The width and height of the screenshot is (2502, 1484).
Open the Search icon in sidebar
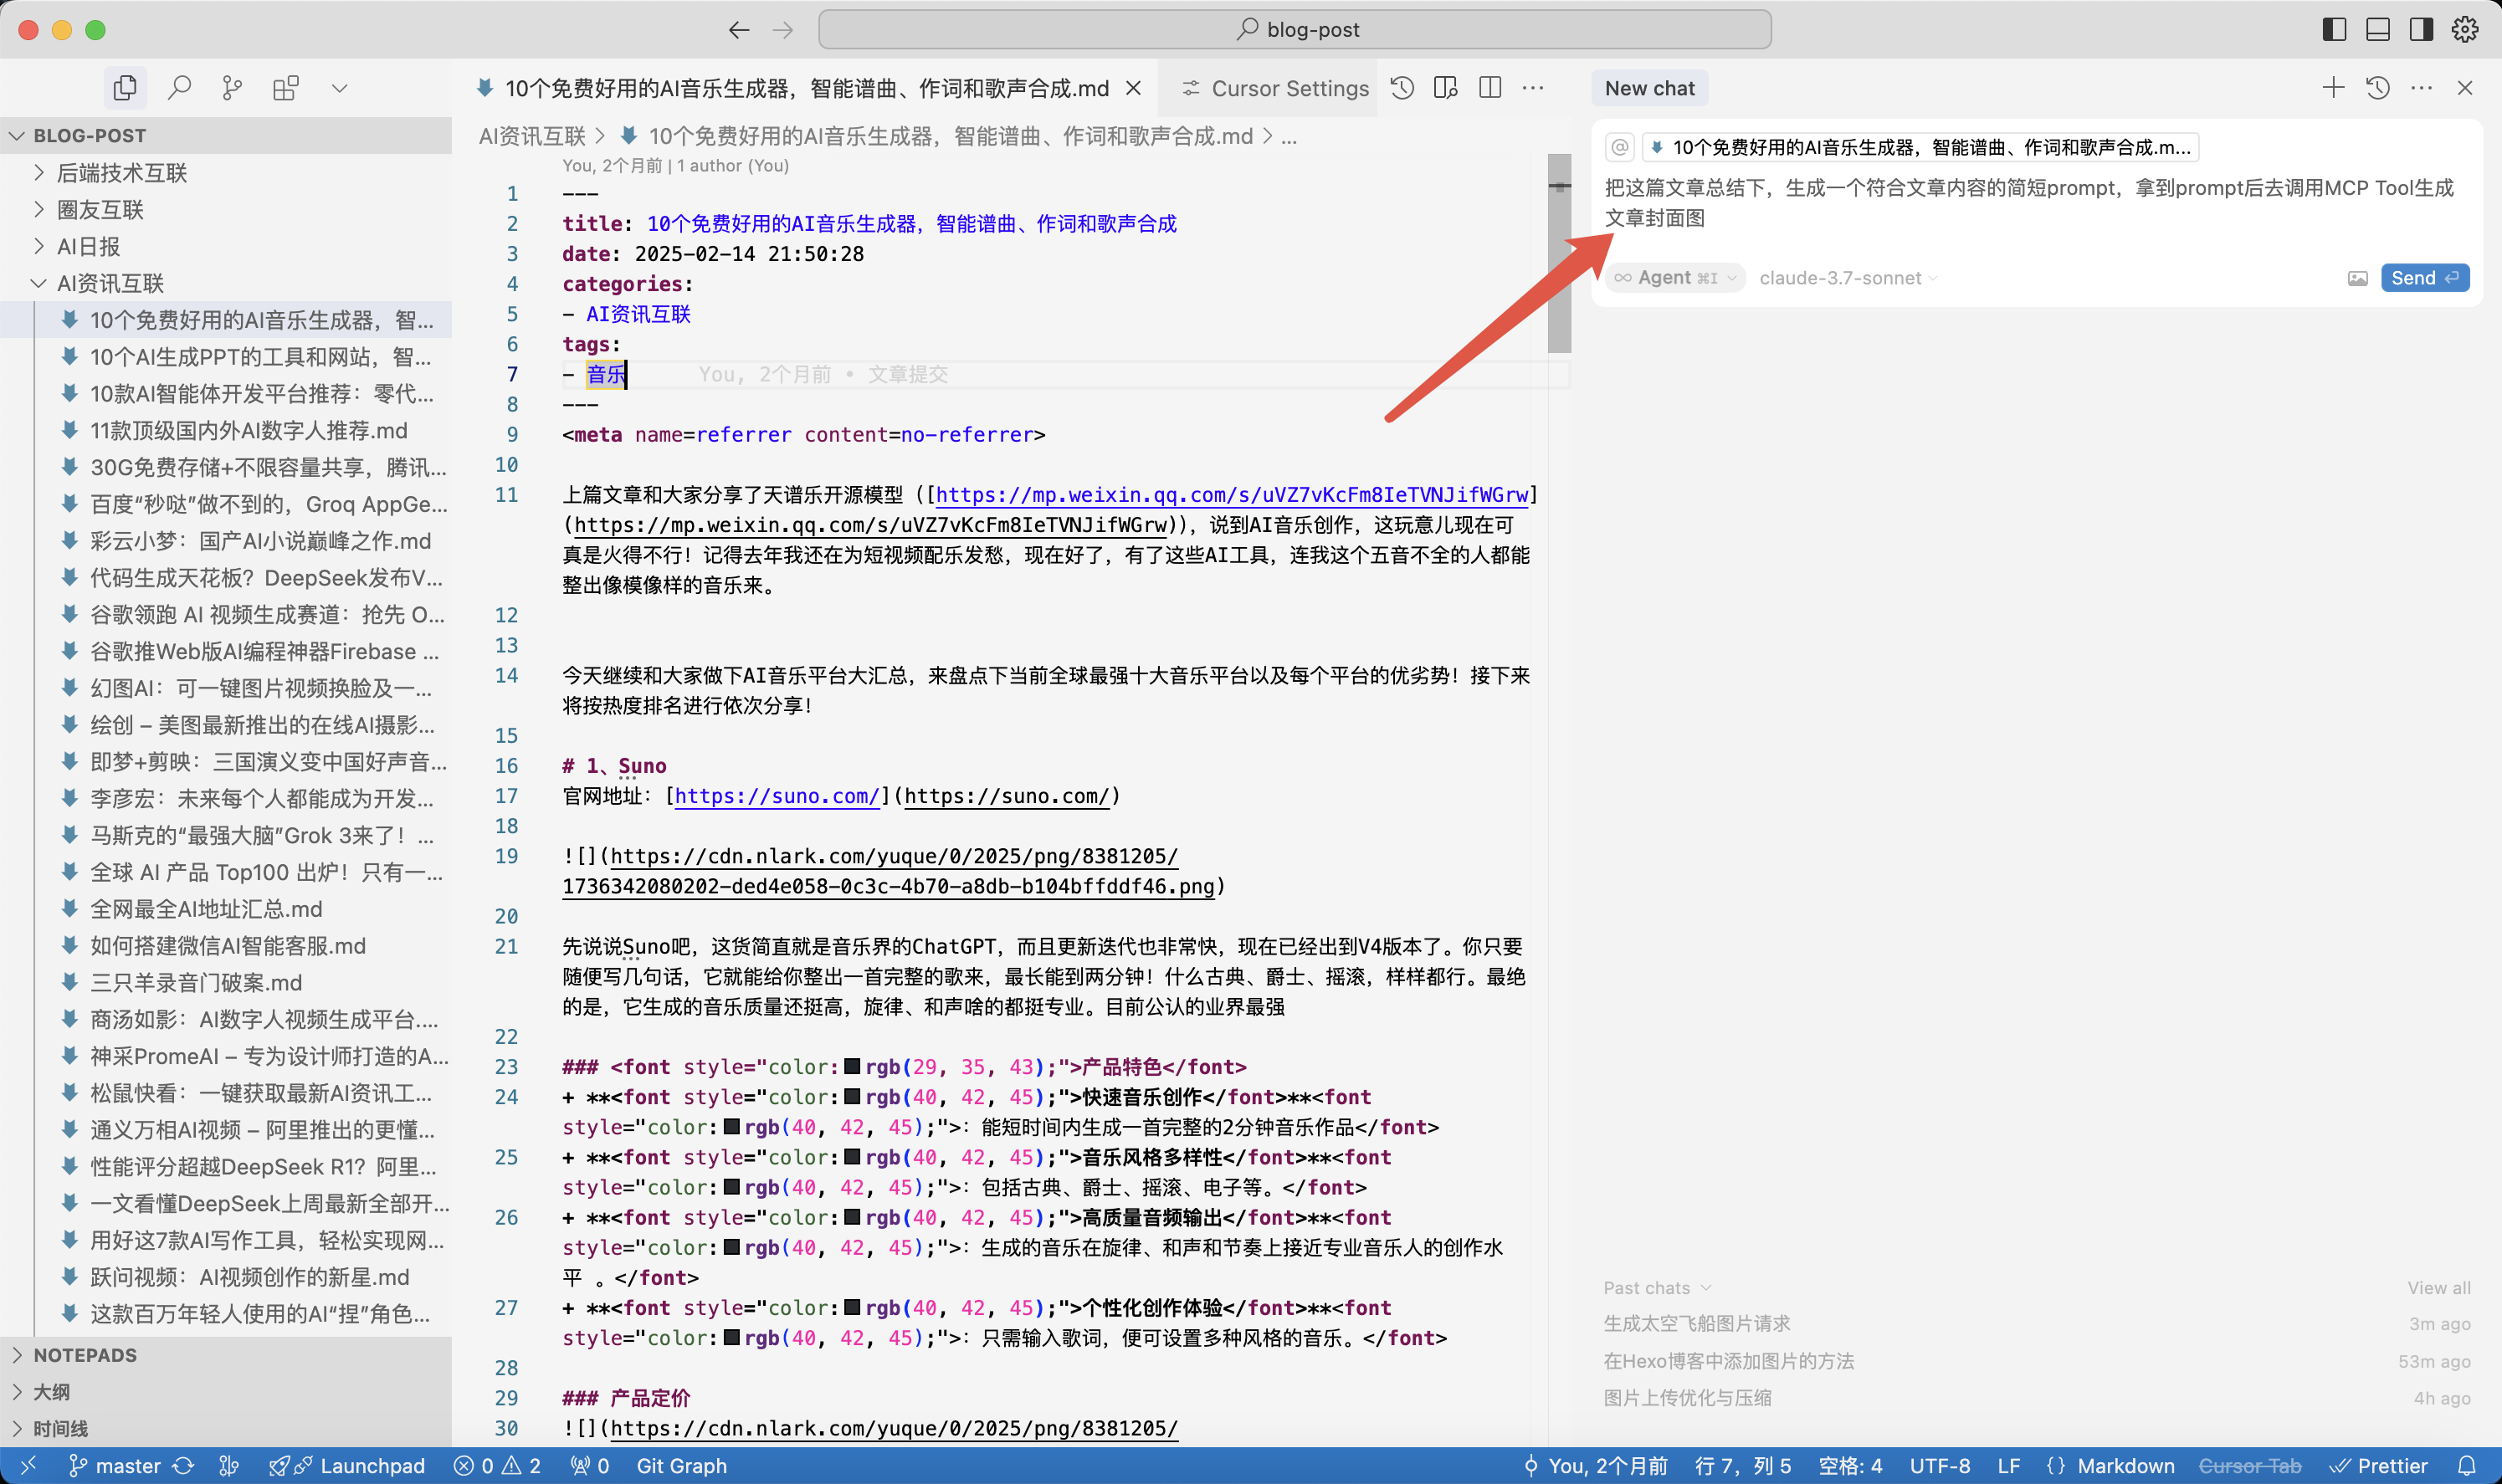[180, 88]
